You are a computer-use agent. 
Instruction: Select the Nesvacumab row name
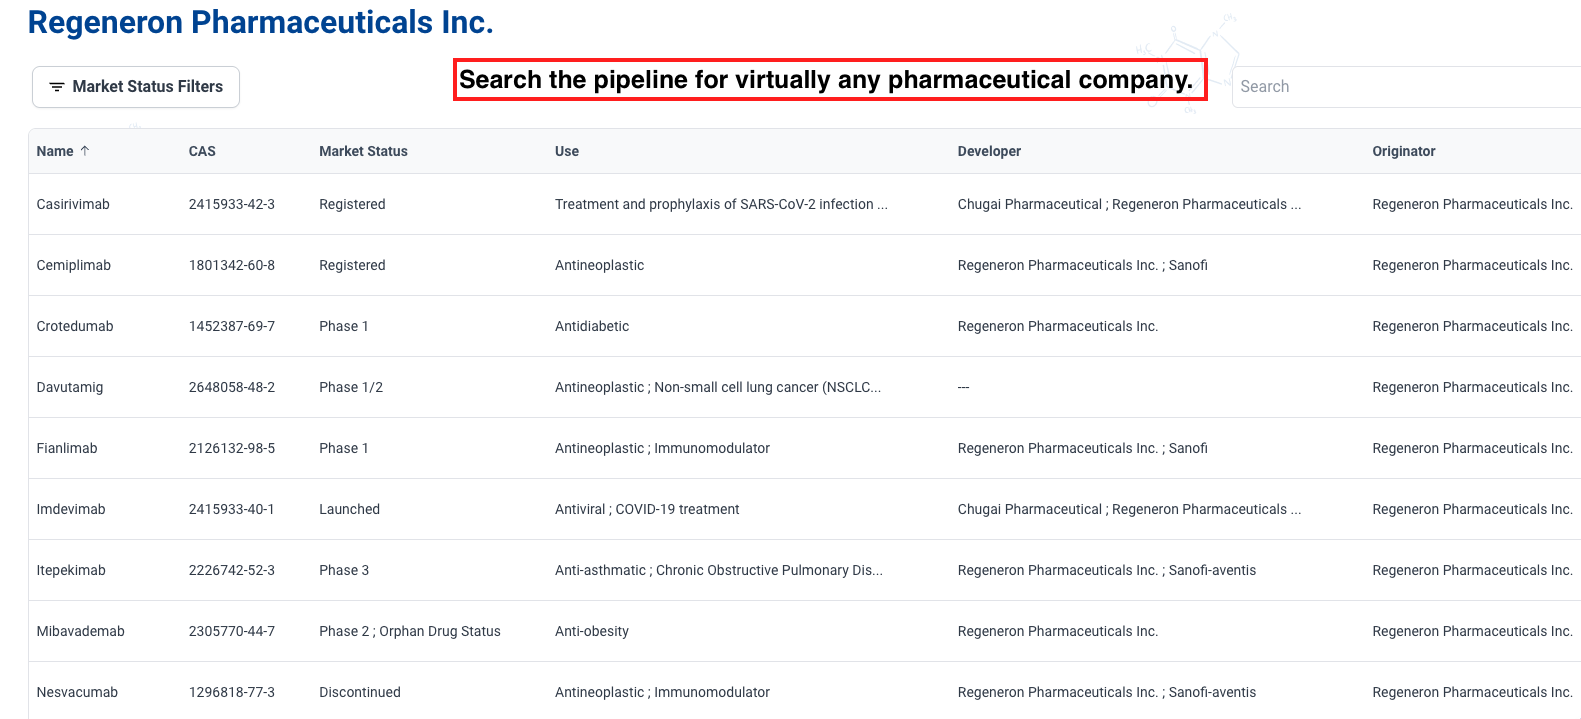coord(77,692)
